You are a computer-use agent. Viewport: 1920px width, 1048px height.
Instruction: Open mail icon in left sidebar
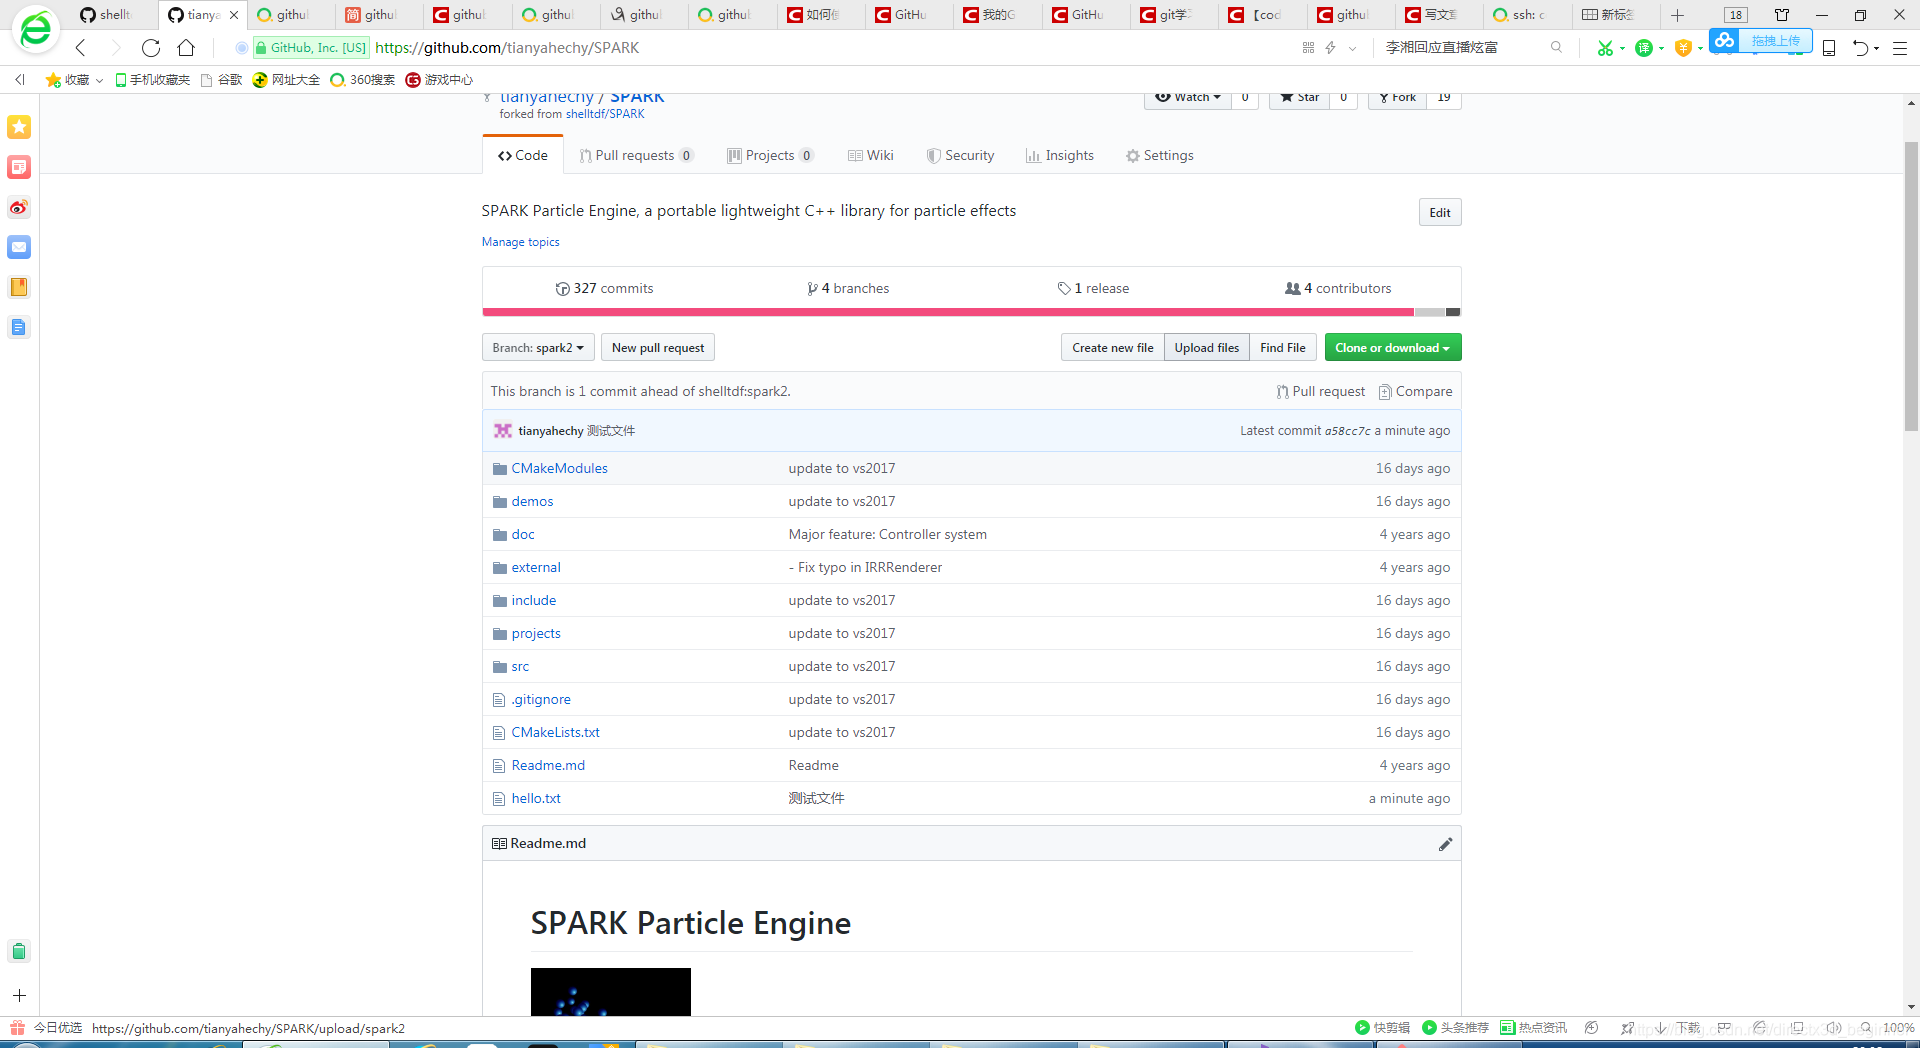pyautogui.click(x=19, y=247)
